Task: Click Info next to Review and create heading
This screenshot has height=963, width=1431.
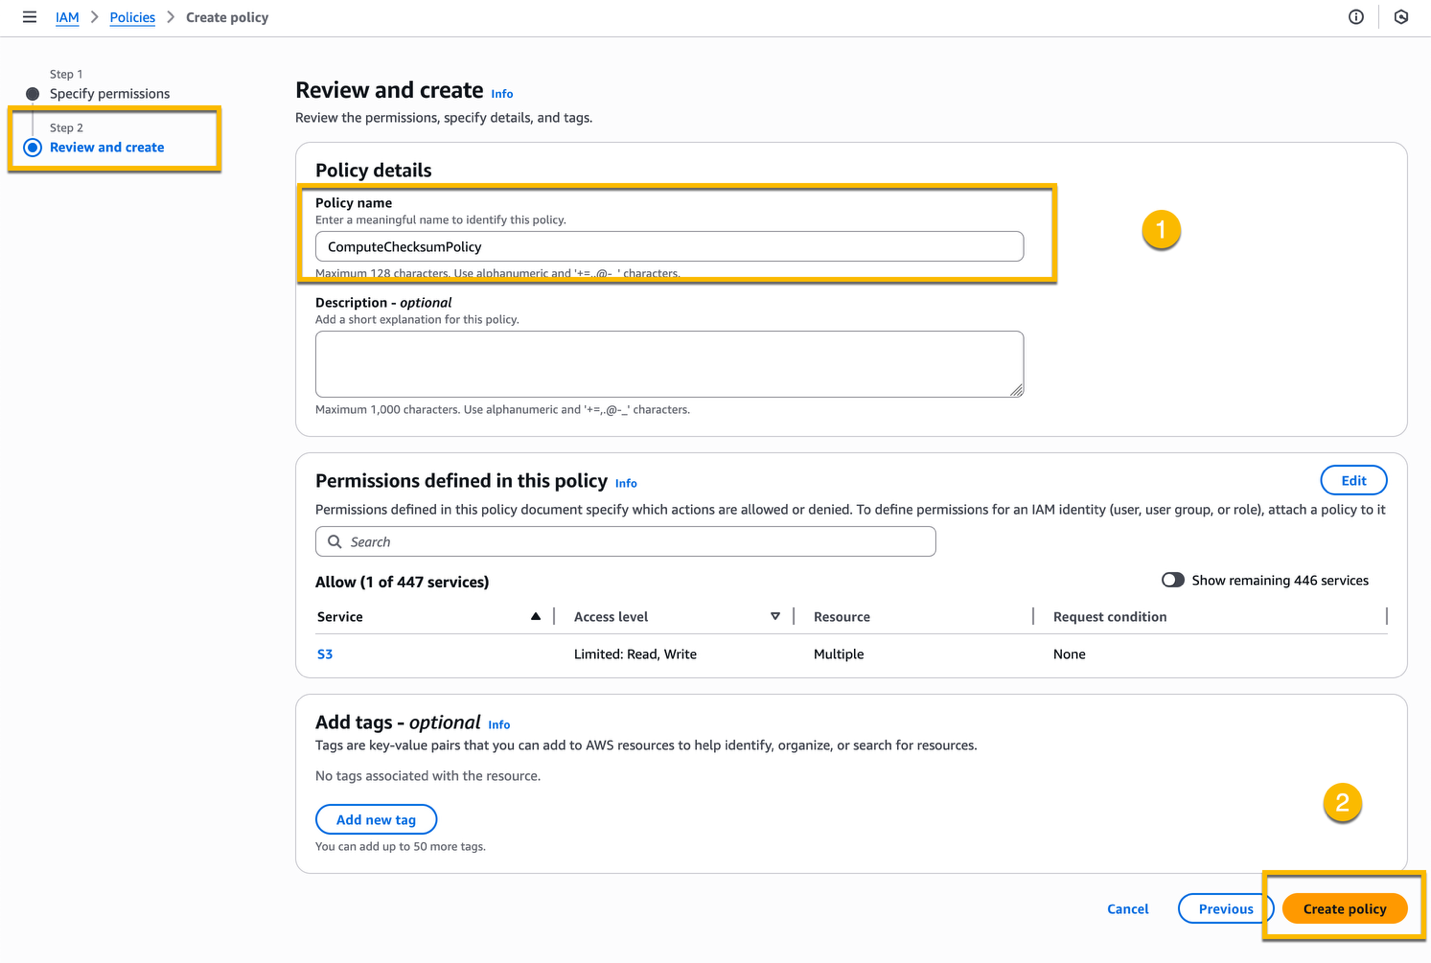Action: [502, 93]
